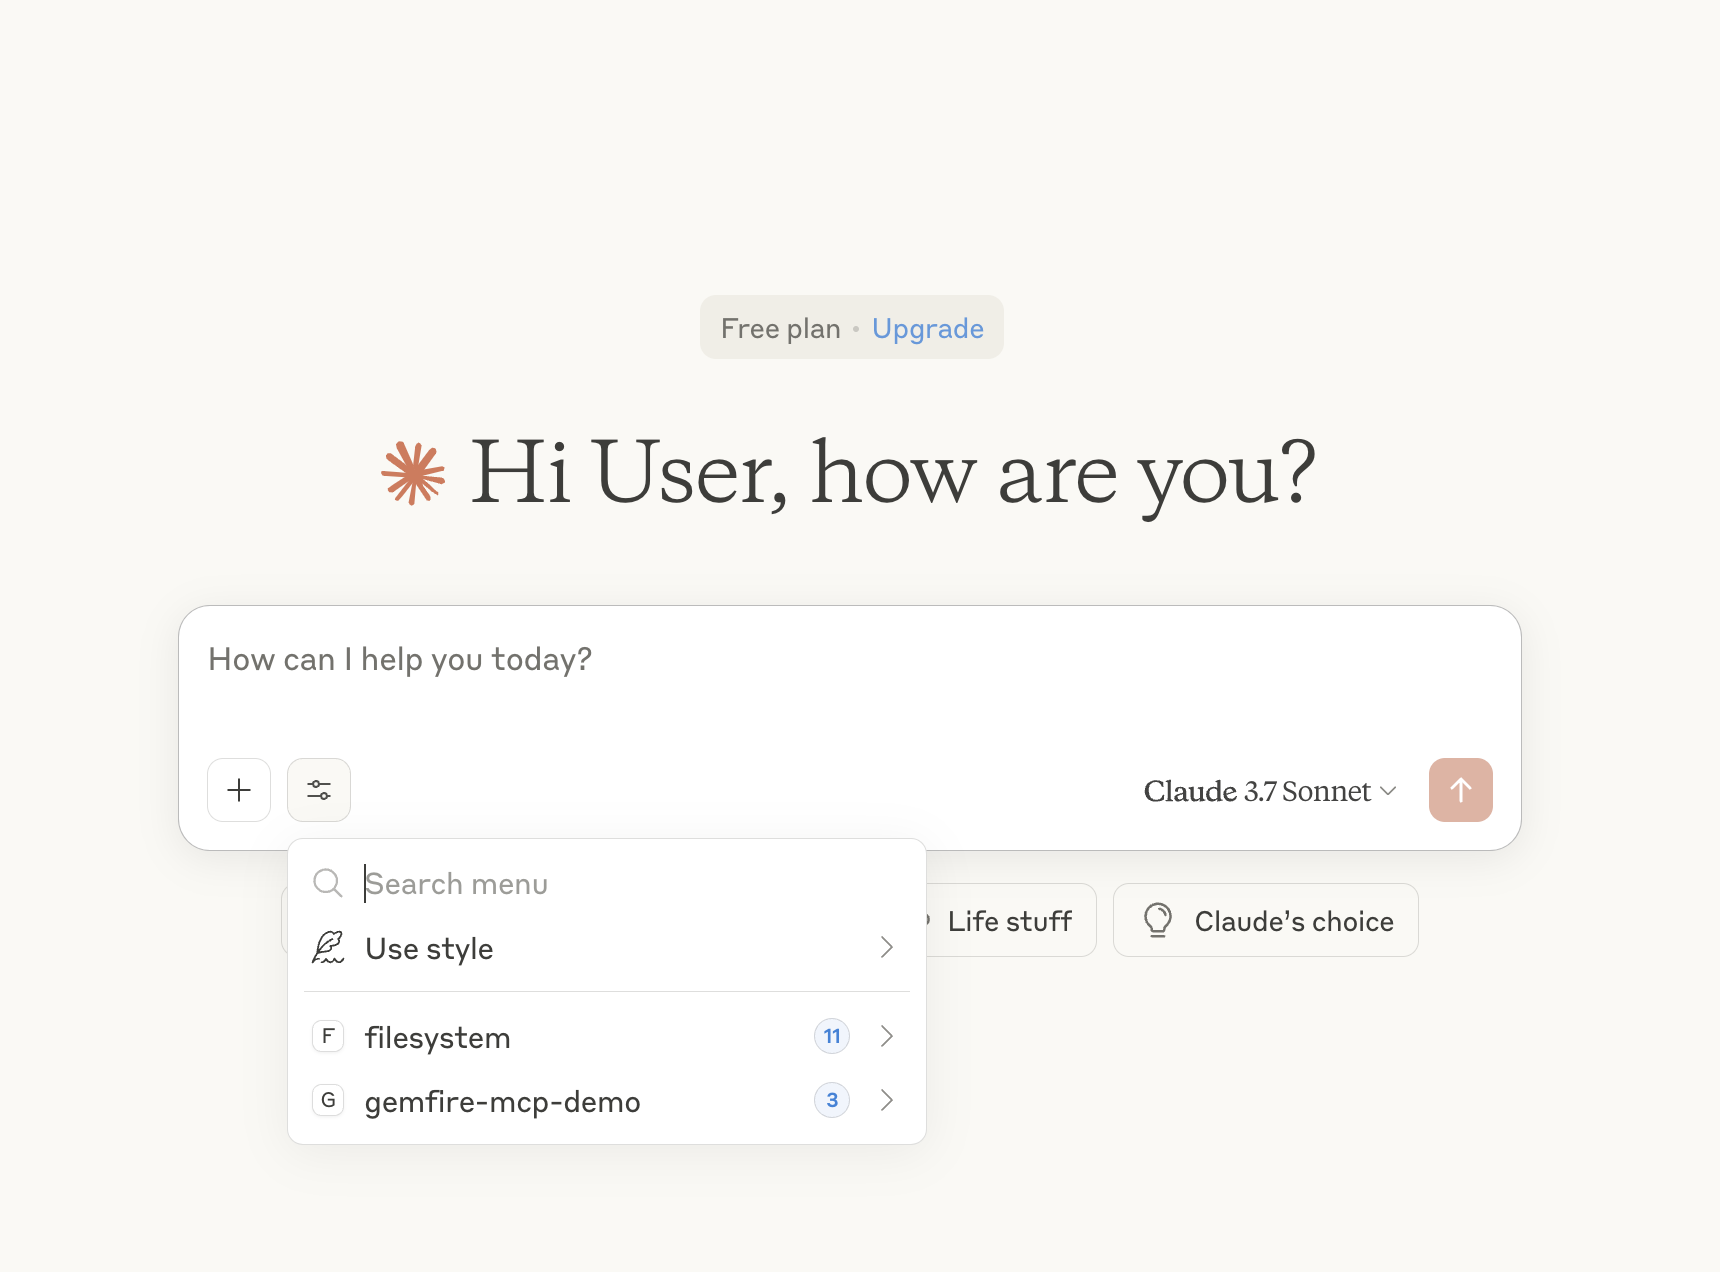The width and height of the screenshot is (1720, 1272).
Task: Expand the Use style submenu chevron
Action: tap(886, 947)
